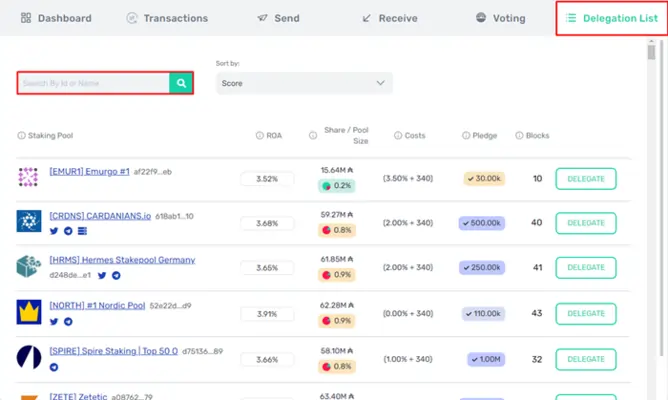
Task: Click the ROA column info icon
Action: click(259, 135)
